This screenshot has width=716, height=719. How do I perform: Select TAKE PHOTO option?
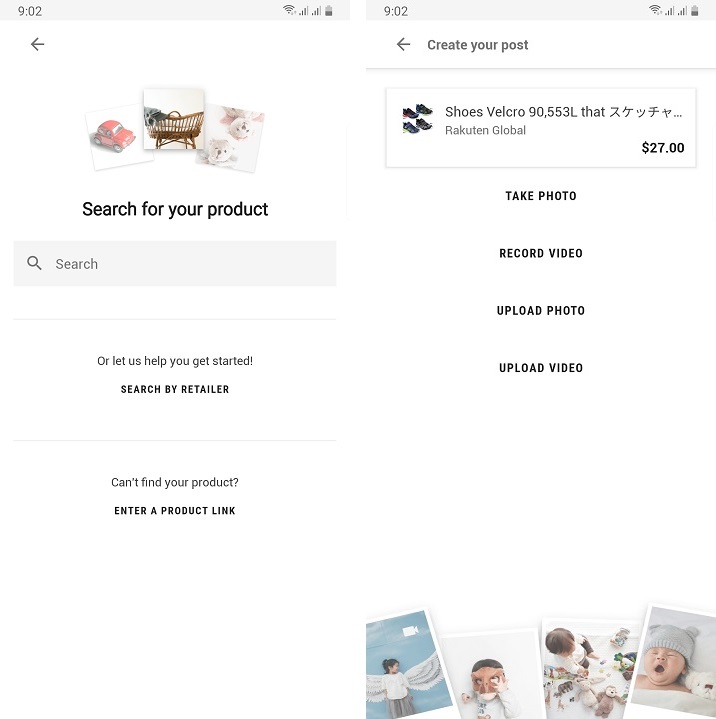coord(541,196)
